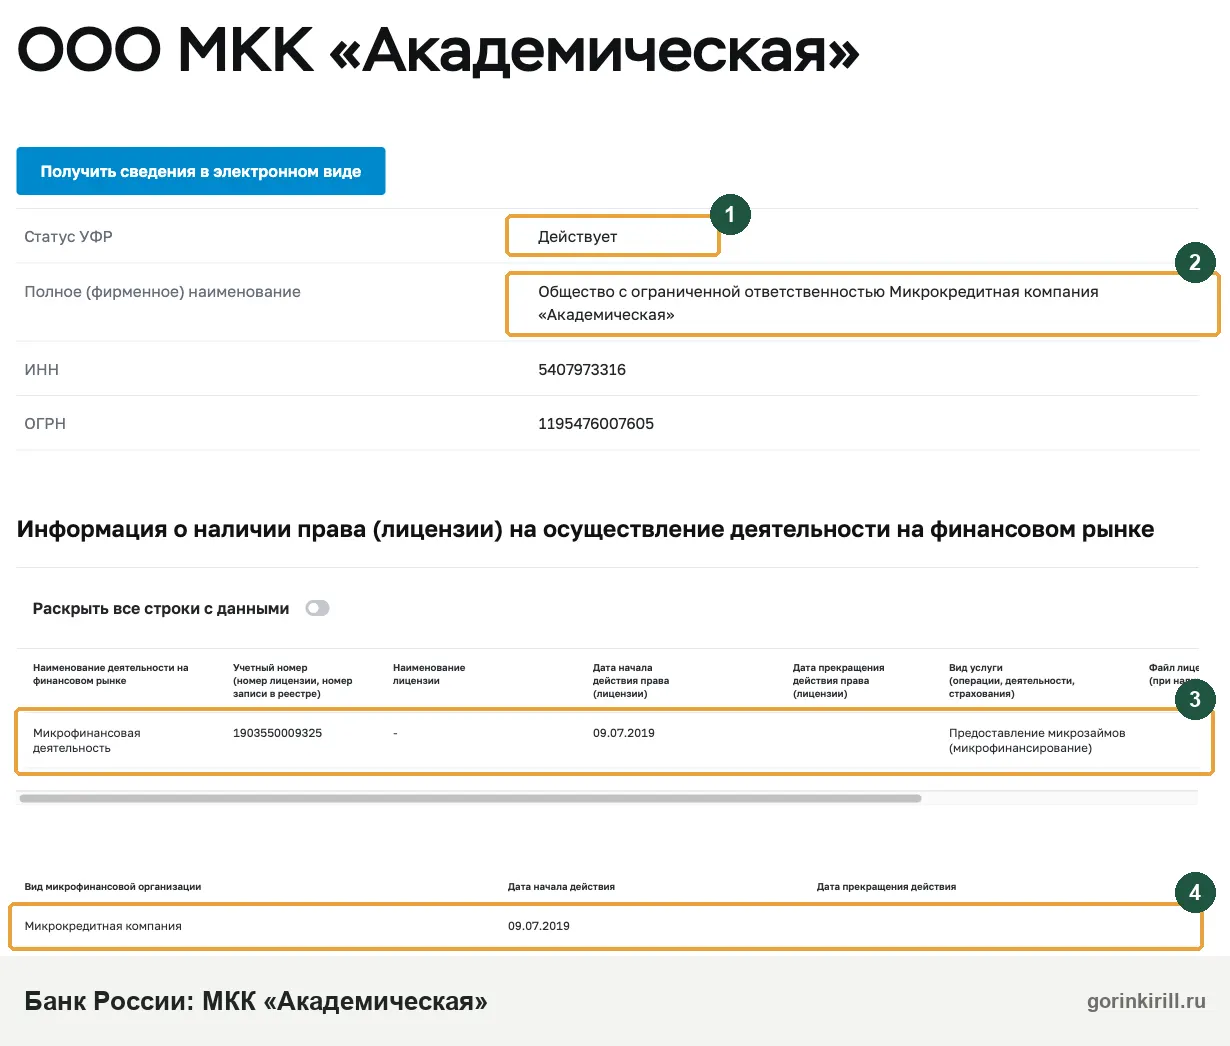
Task: Click column header "Наименование лицензии"
Action: click(x=429, y=674)
